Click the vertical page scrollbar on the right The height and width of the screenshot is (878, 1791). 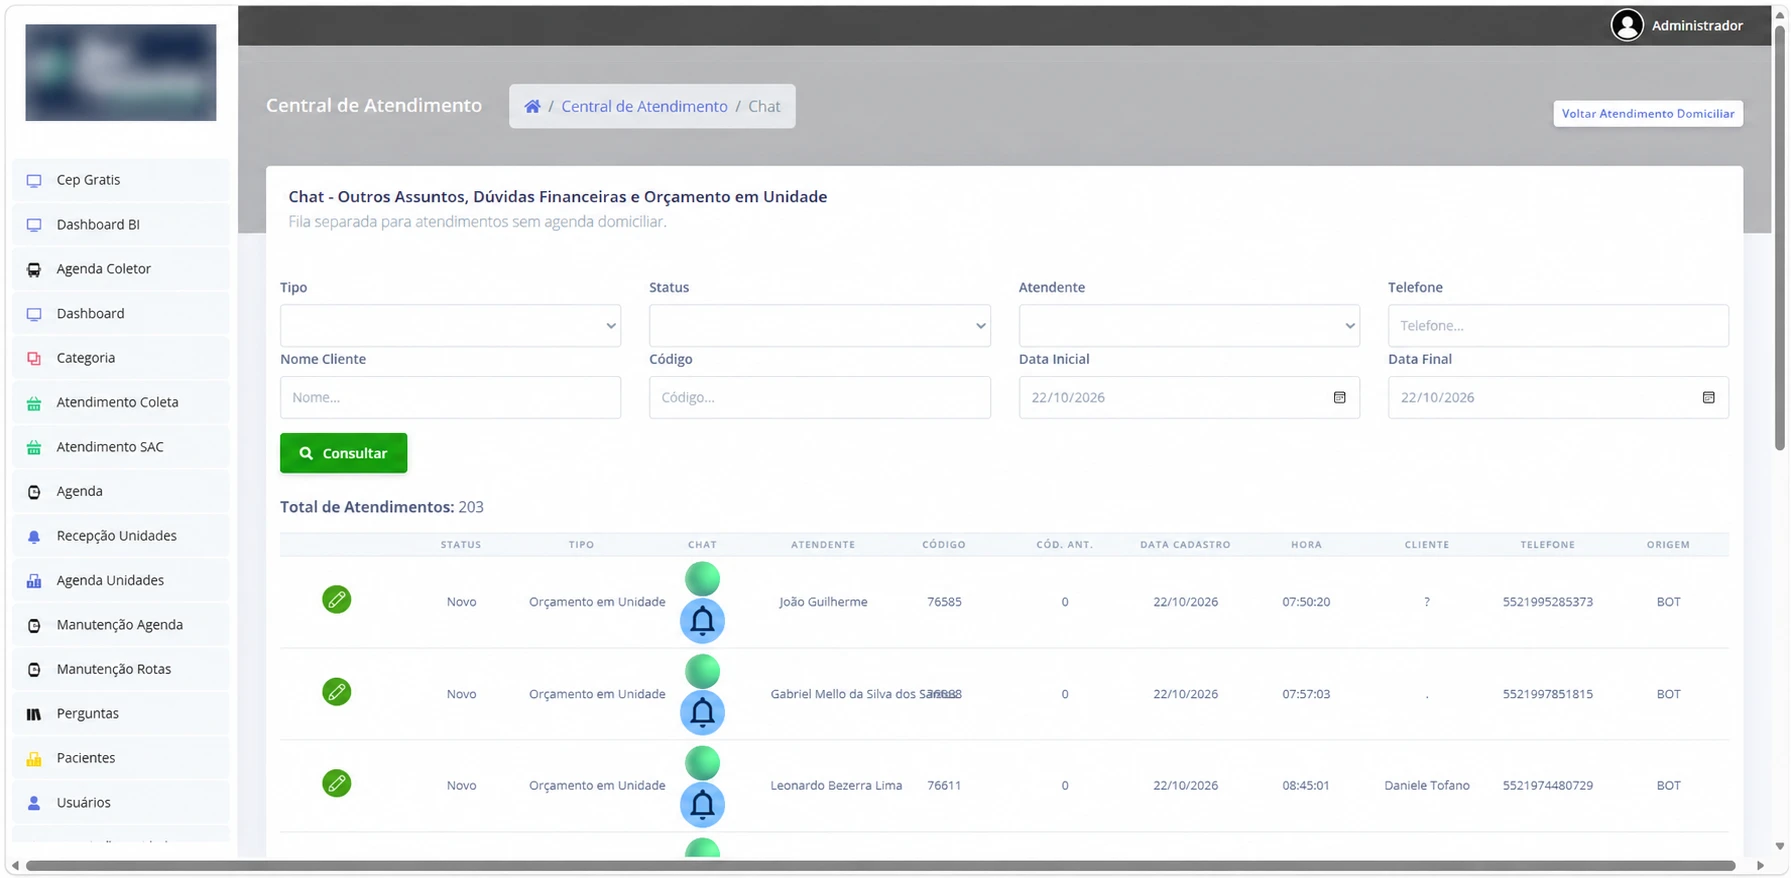(1779, 238)
